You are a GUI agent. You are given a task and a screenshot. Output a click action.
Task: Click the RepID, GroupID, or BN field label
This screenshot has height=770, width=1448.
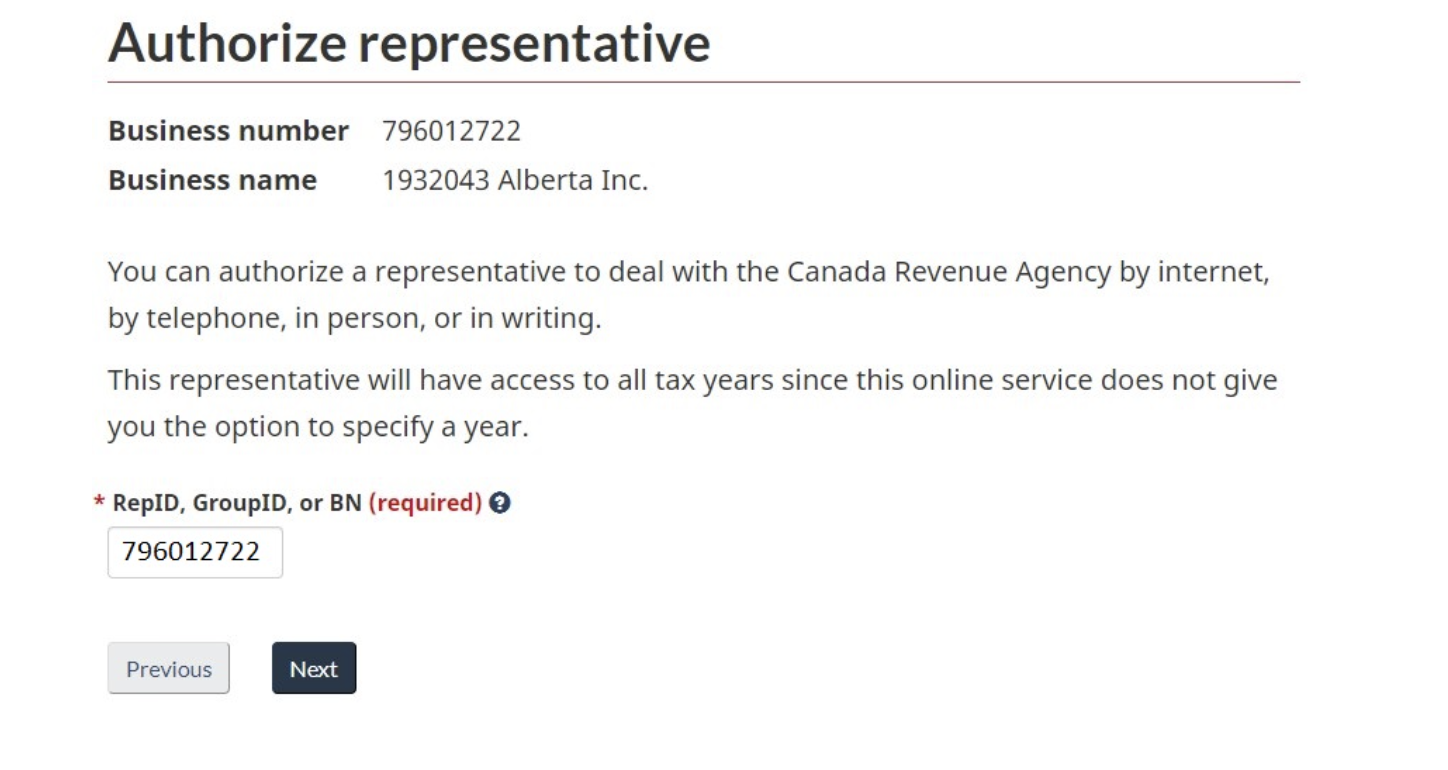point(236,503)
